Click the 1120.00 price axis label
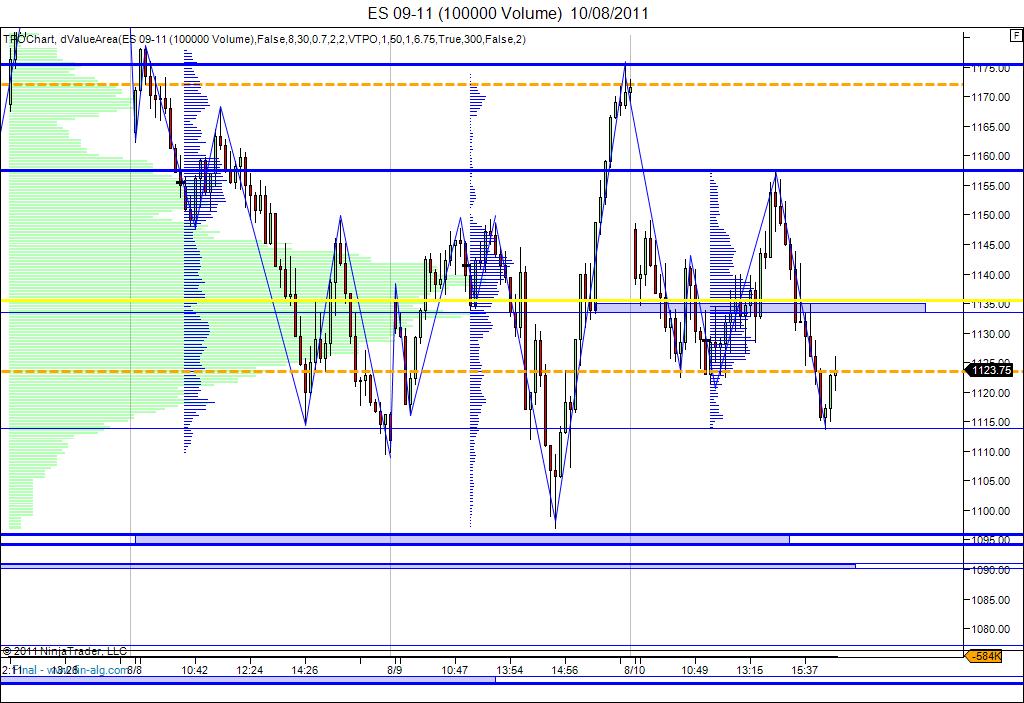The height and width of the screenshot is (703, 1024). pyautogui.click(x=991, y=393)
